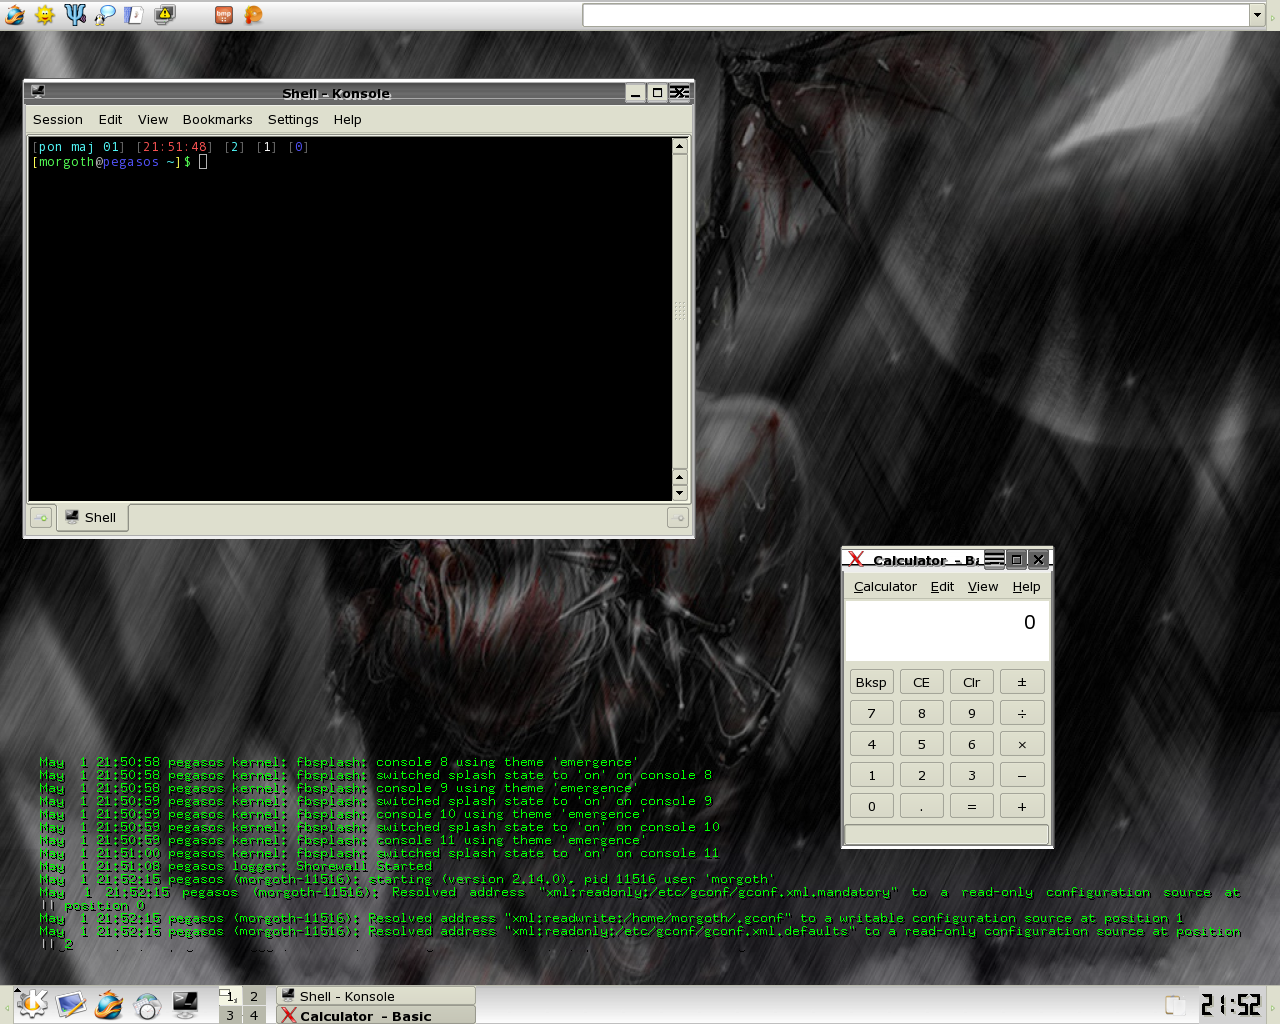Open the Psi messenger icon
The image size is (1280, 1024).
click(x=75, y=15)
